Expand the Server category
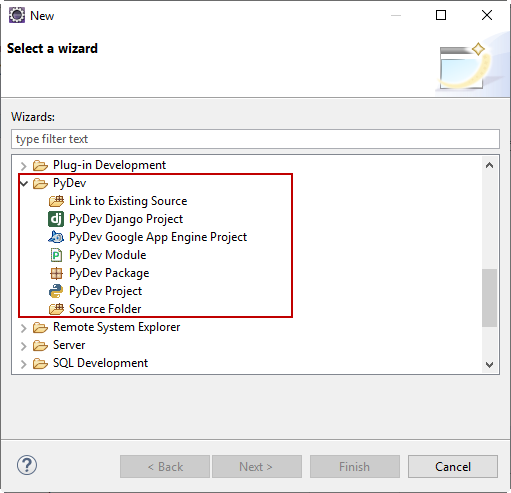Viewport: 511px width, 493px height. (x=24, y=346)
